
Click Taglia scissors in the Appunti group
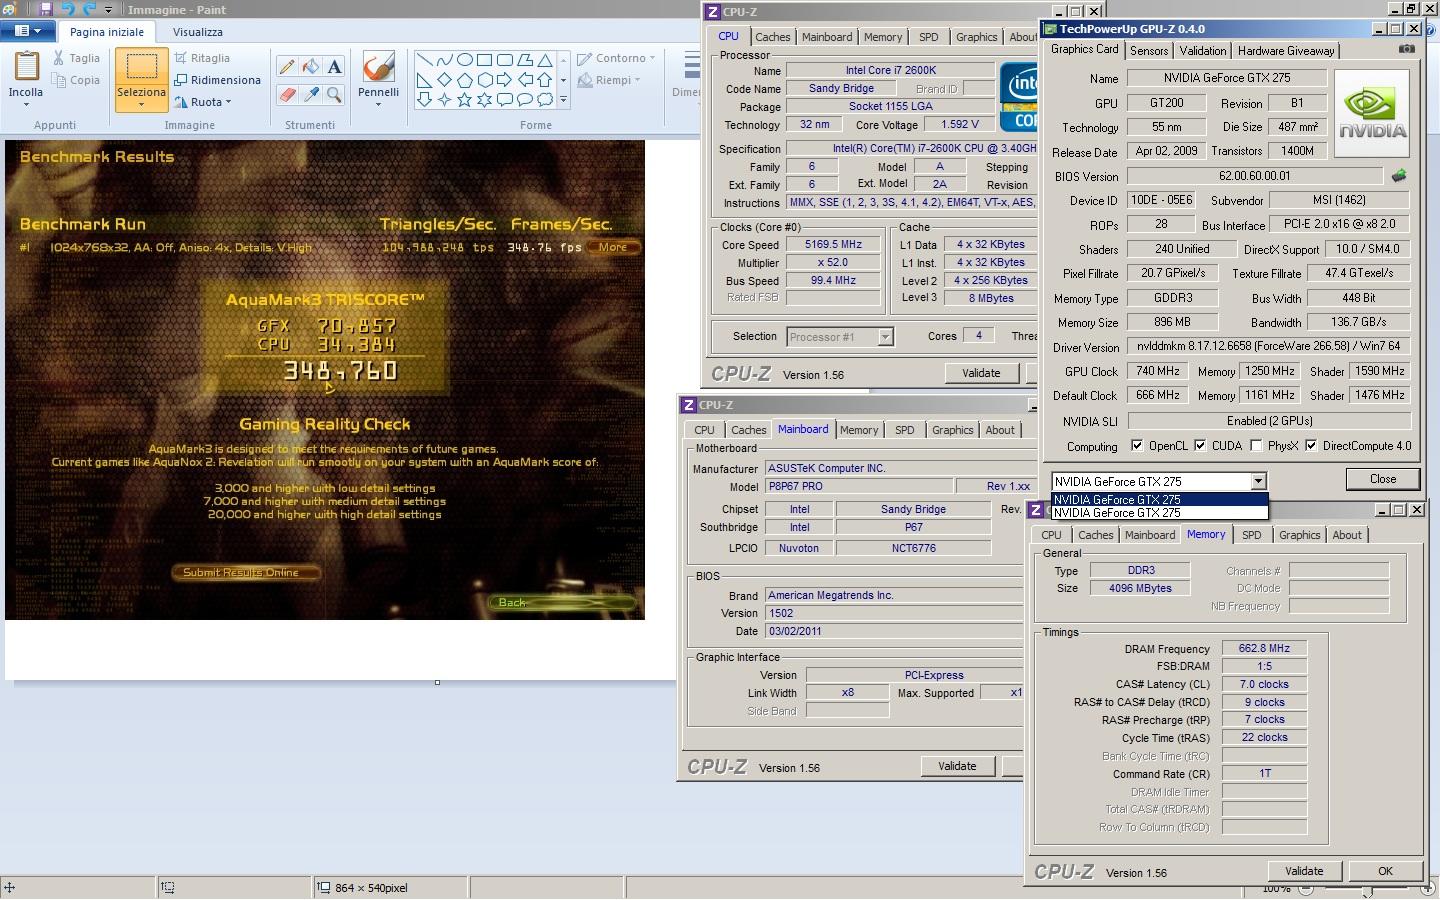(x=77, y=58)
